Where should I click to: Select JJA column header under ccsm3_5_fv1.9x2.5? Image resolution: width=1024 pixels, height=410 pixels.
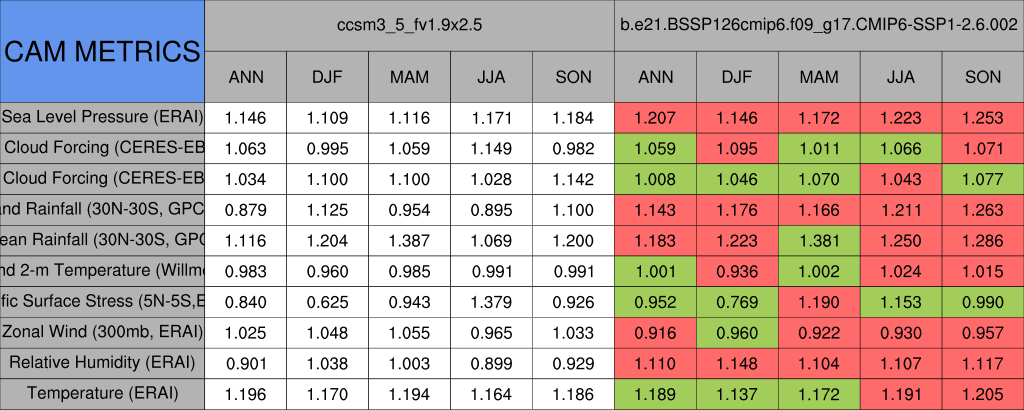[491, 77]
